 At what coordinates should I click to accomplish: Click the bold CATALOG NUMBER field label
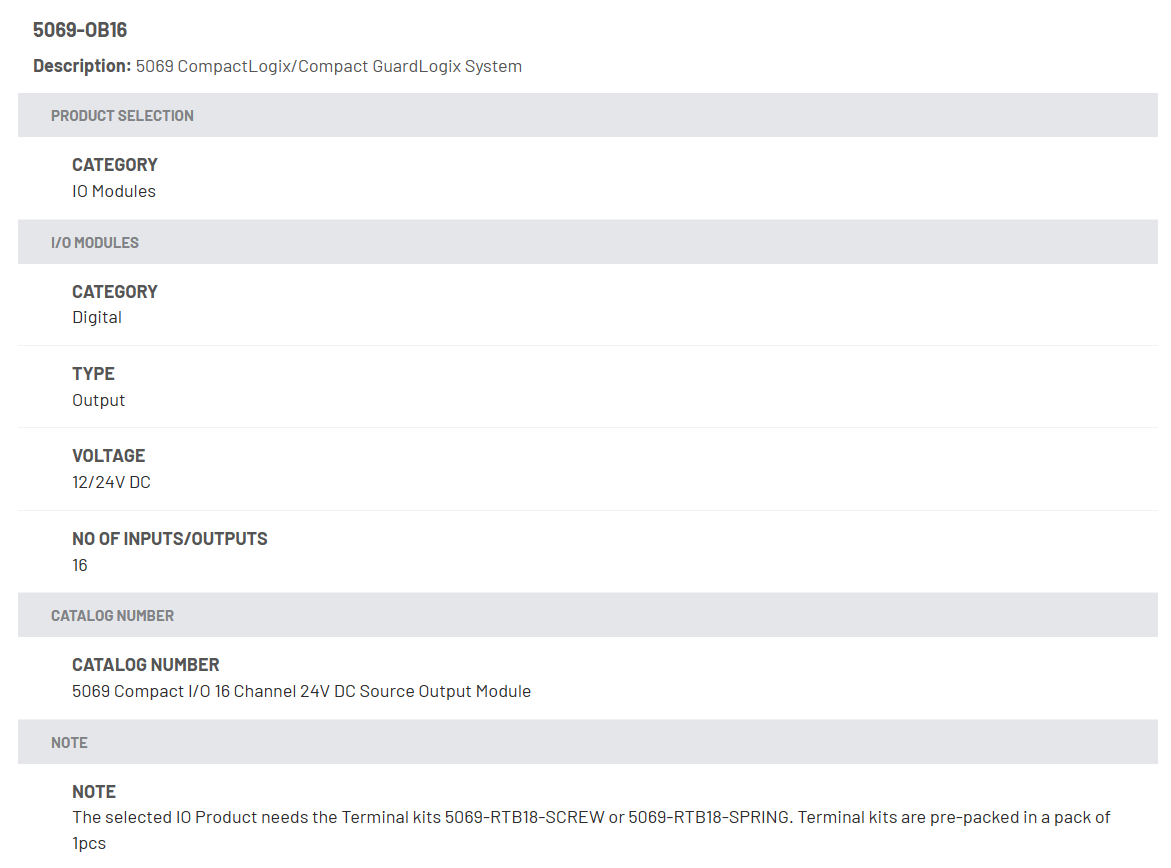(x=146, y=665)
